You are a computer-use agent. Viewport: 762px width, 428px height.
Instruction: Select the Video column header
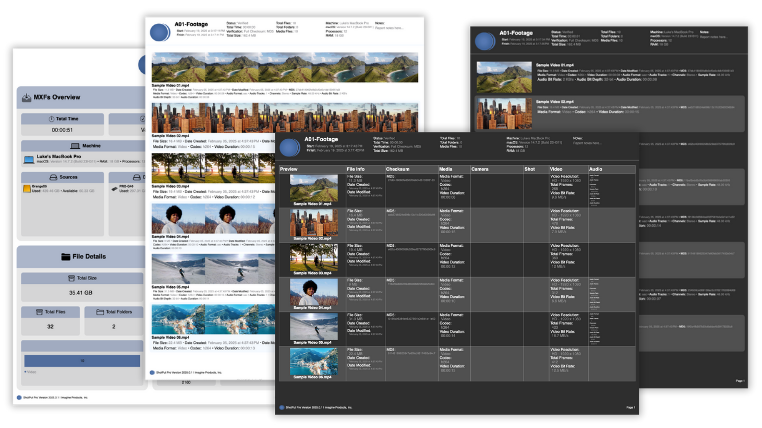click(556, 170)
